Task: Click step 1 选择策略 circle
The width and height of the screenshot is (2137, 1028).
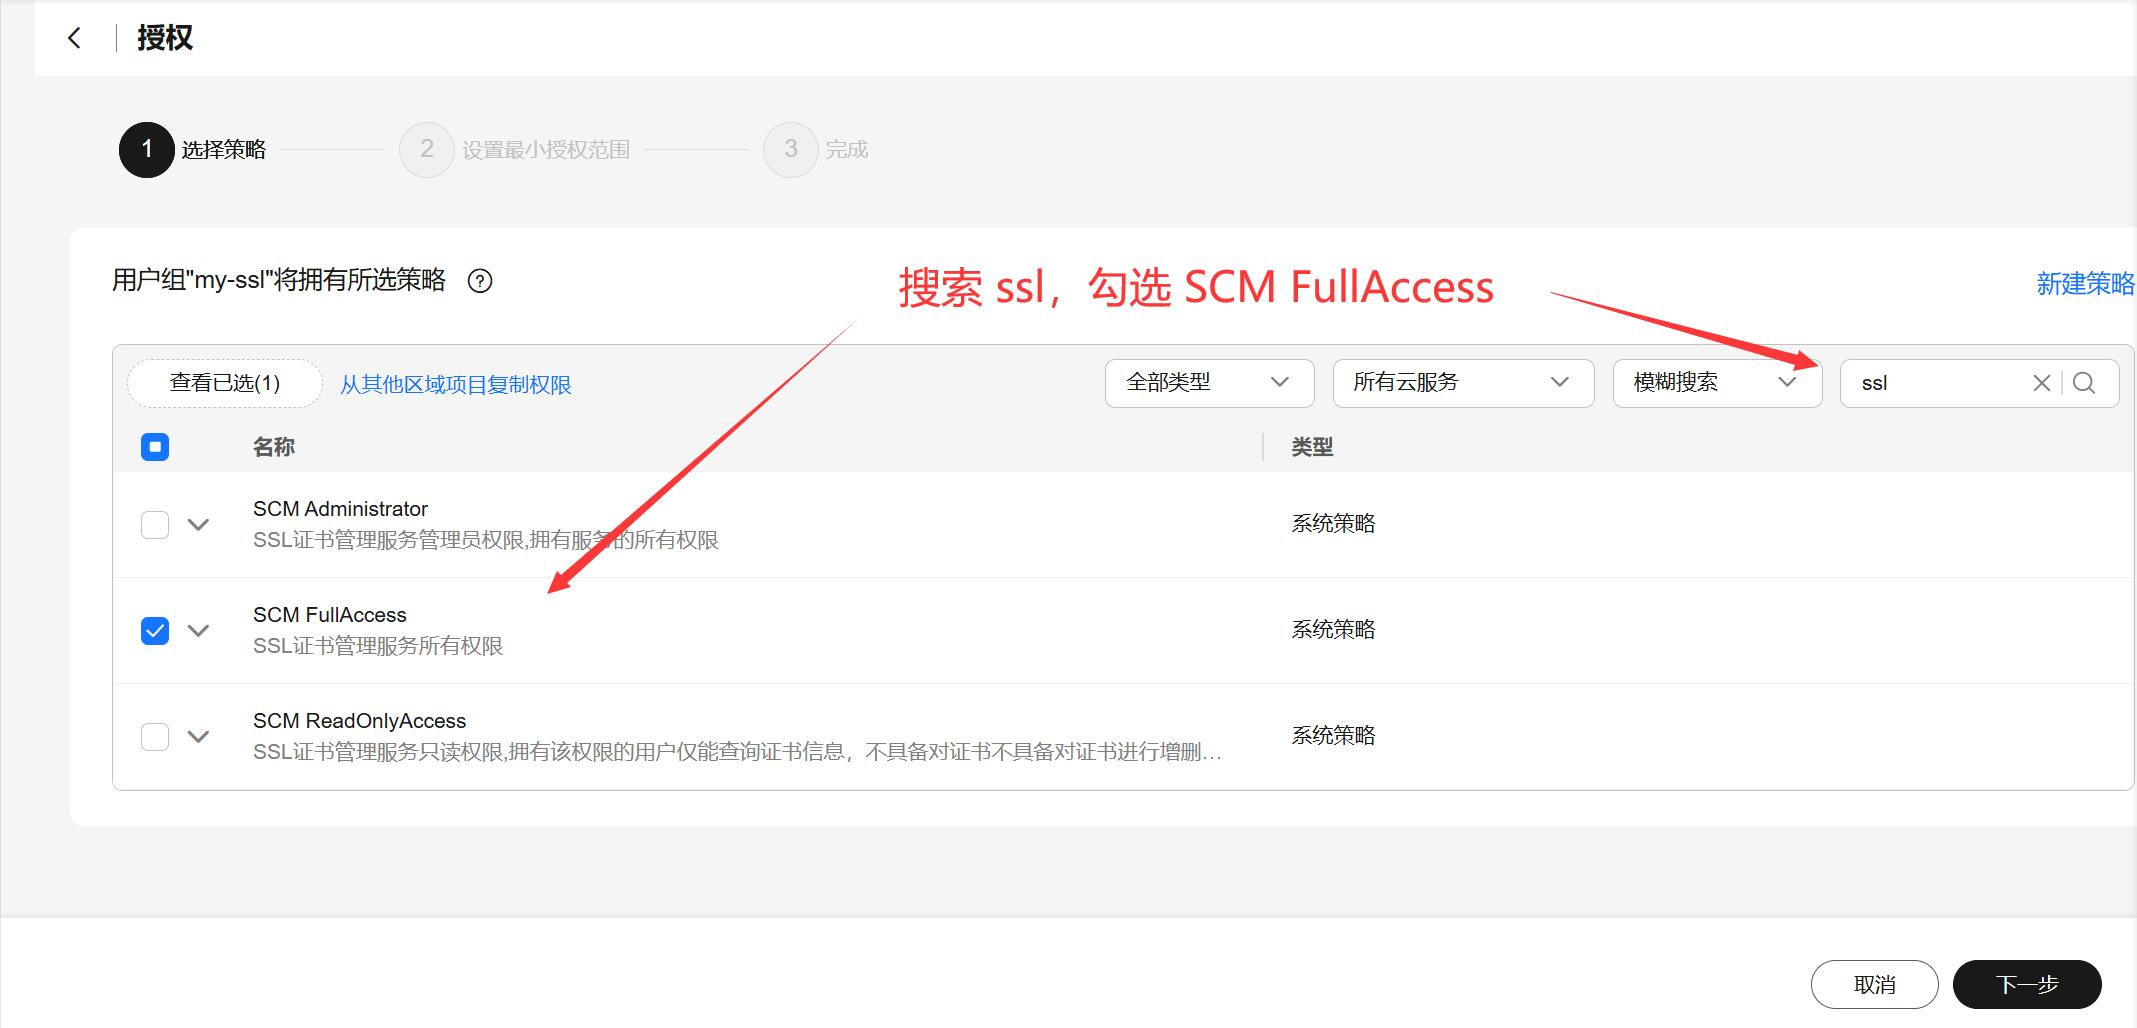Action: pos(147,150)
